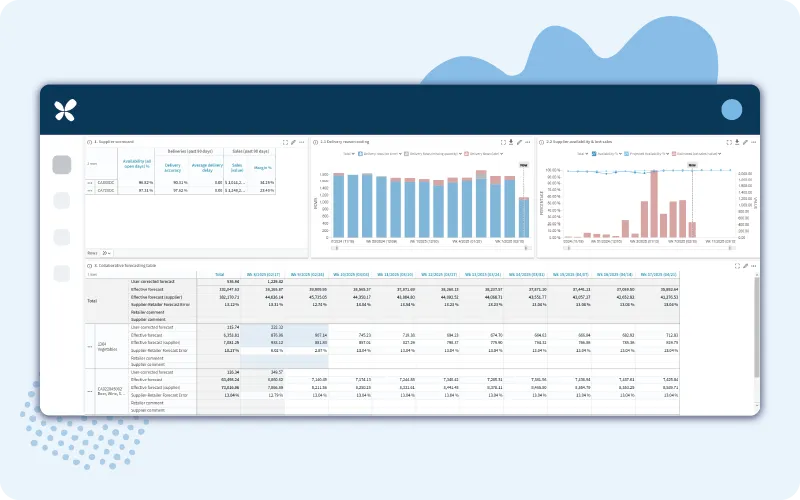
Task: Open Rows 20 page size dropdown
Action: (106, 253)
